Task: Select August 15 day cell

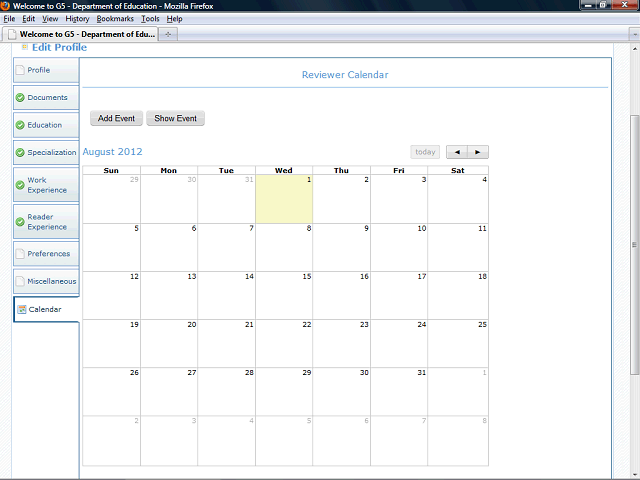Action: (284, 296)
